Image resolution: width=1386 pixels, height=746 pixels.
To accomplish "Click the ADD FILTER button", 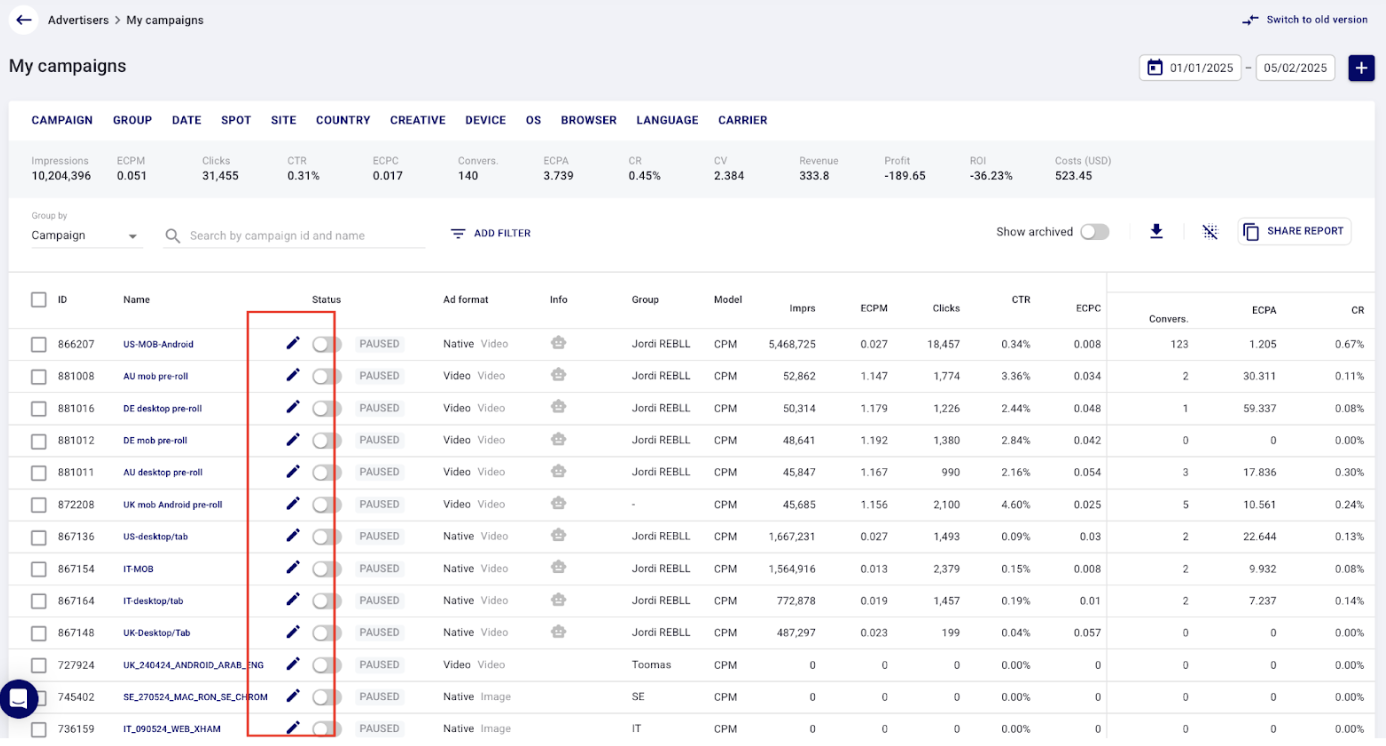I will click(490, 233).
